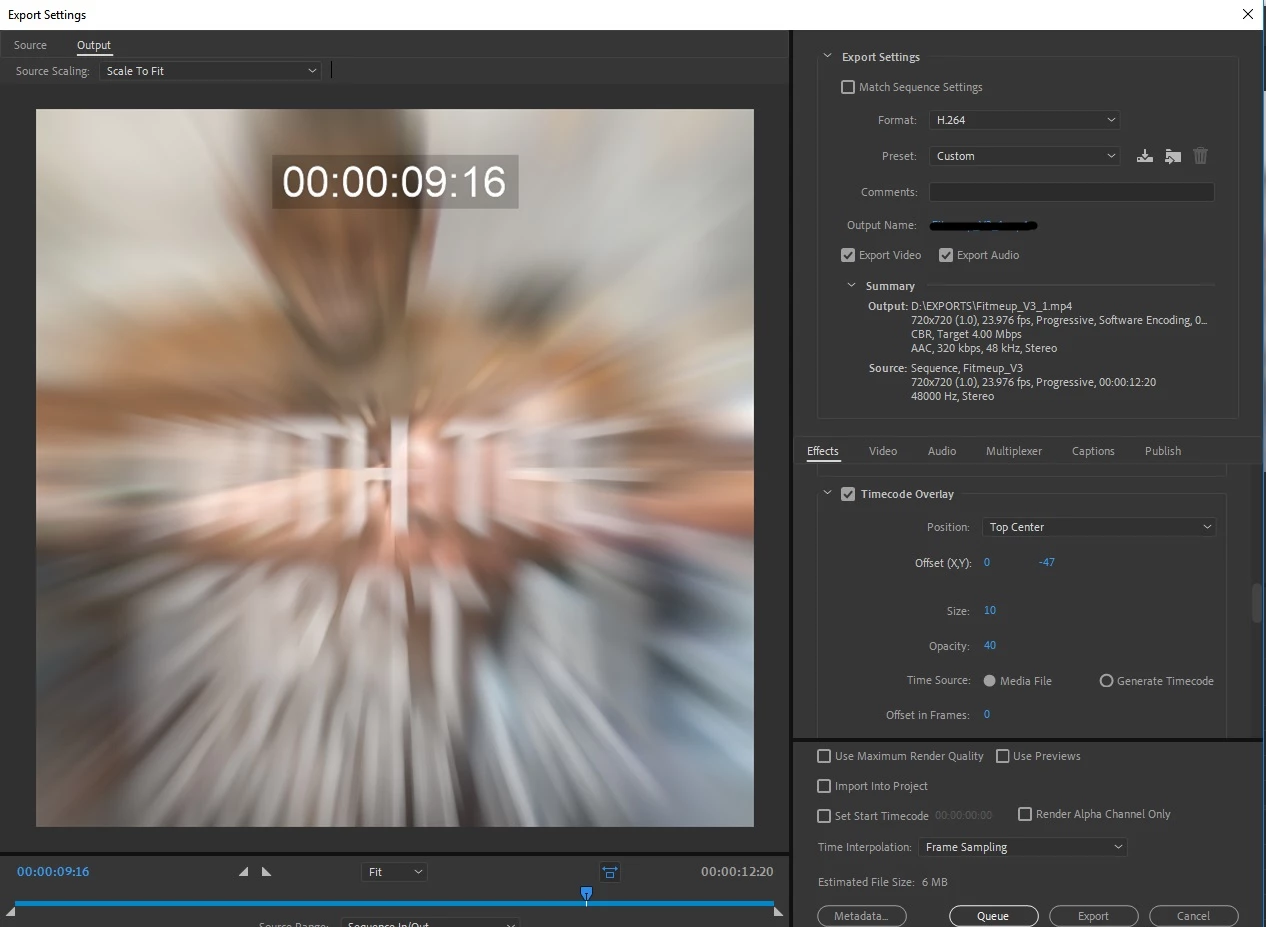
Task: Switch to the Output tab
Action: 94,45
